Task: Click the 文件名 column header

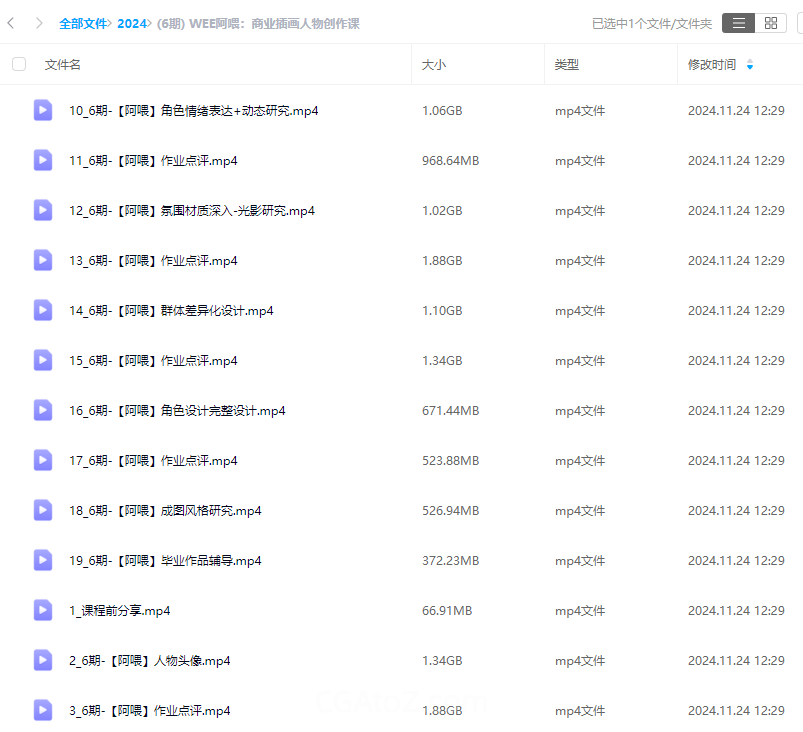Action: (63, 64)
